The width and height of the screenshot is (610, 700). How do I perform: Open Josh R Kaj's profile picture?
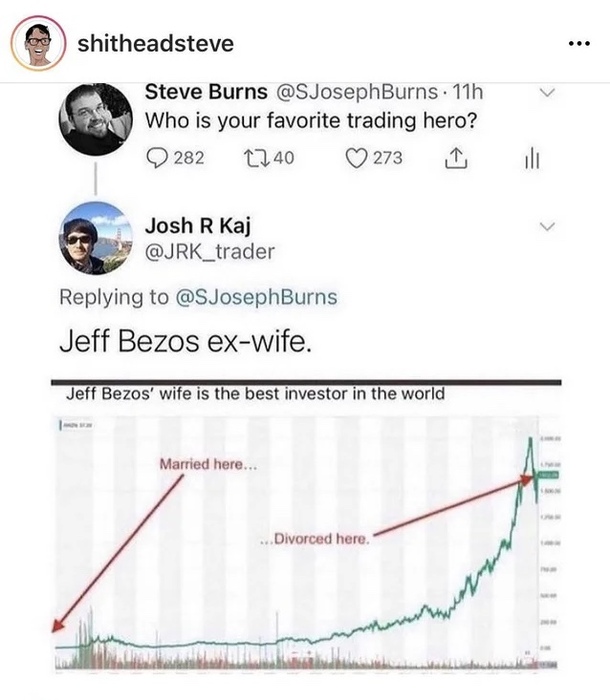(x=95, y=238)
